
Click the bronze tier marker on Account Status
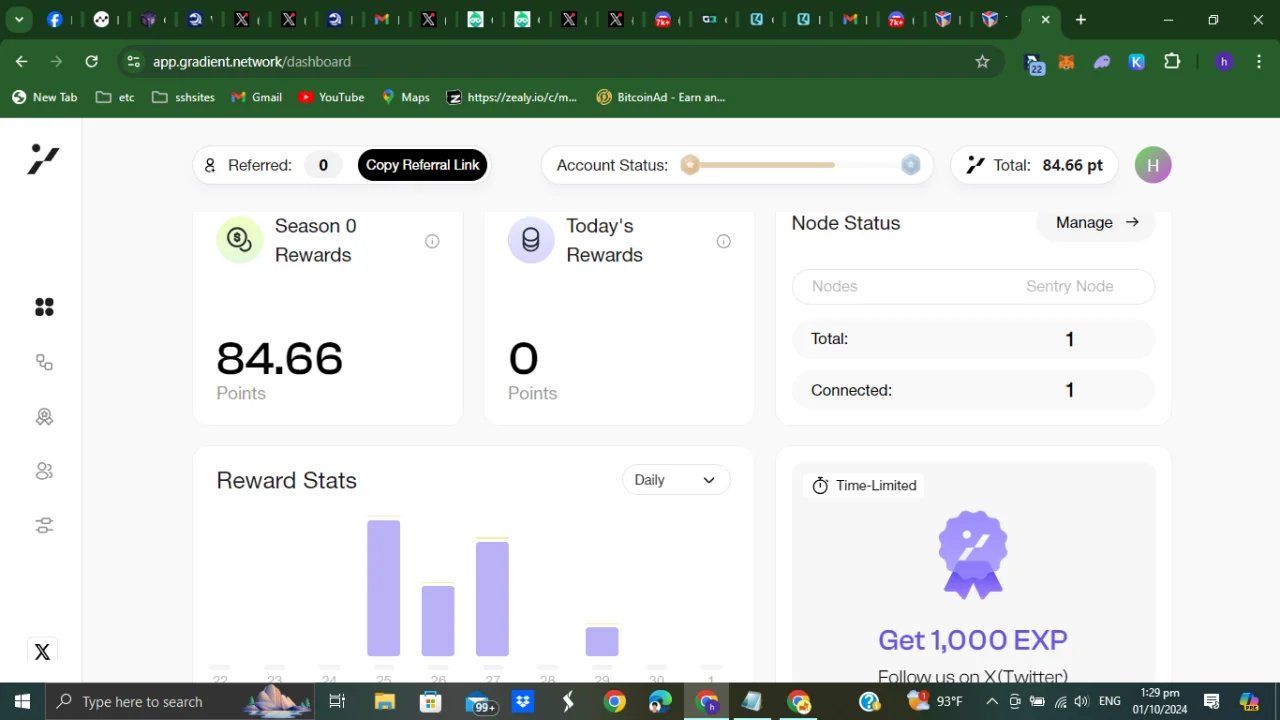689,165
